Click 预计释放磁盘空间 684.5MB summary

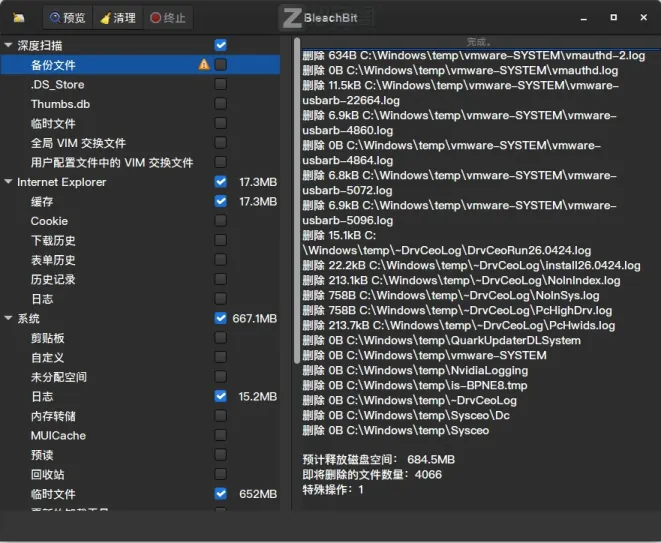[x=379, y=459]
